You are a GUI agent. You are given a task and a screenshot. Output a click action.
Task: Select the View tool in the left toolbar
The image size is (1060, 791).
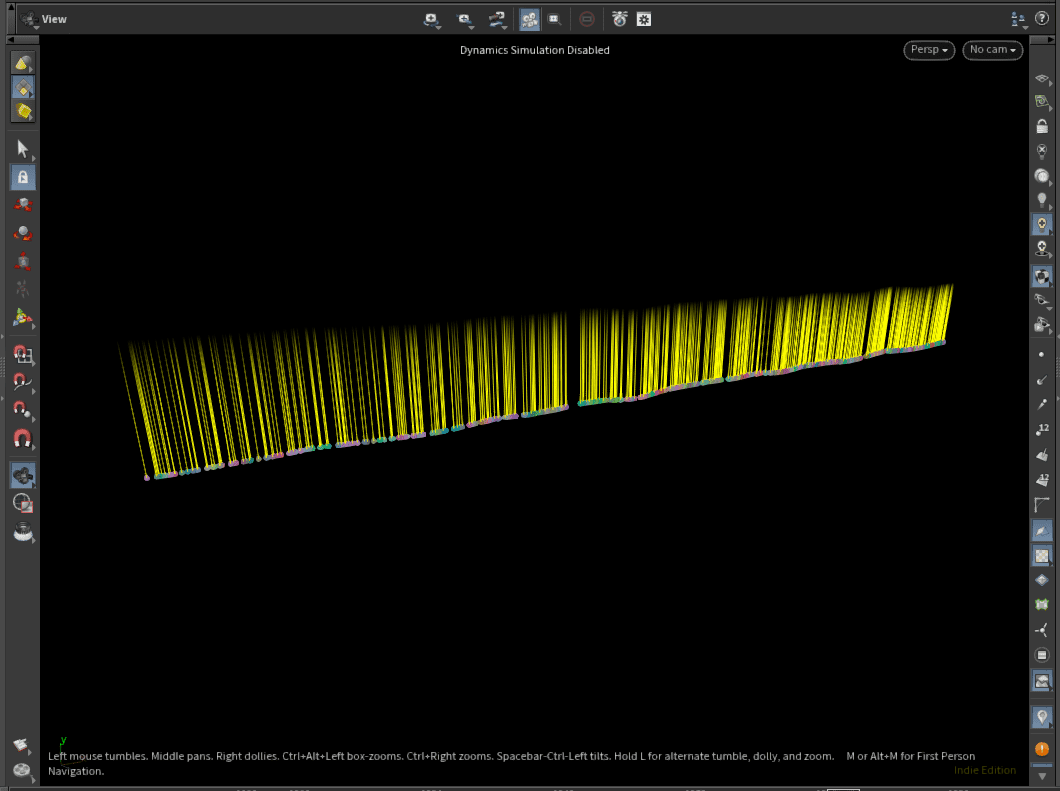tap(22, 475)
